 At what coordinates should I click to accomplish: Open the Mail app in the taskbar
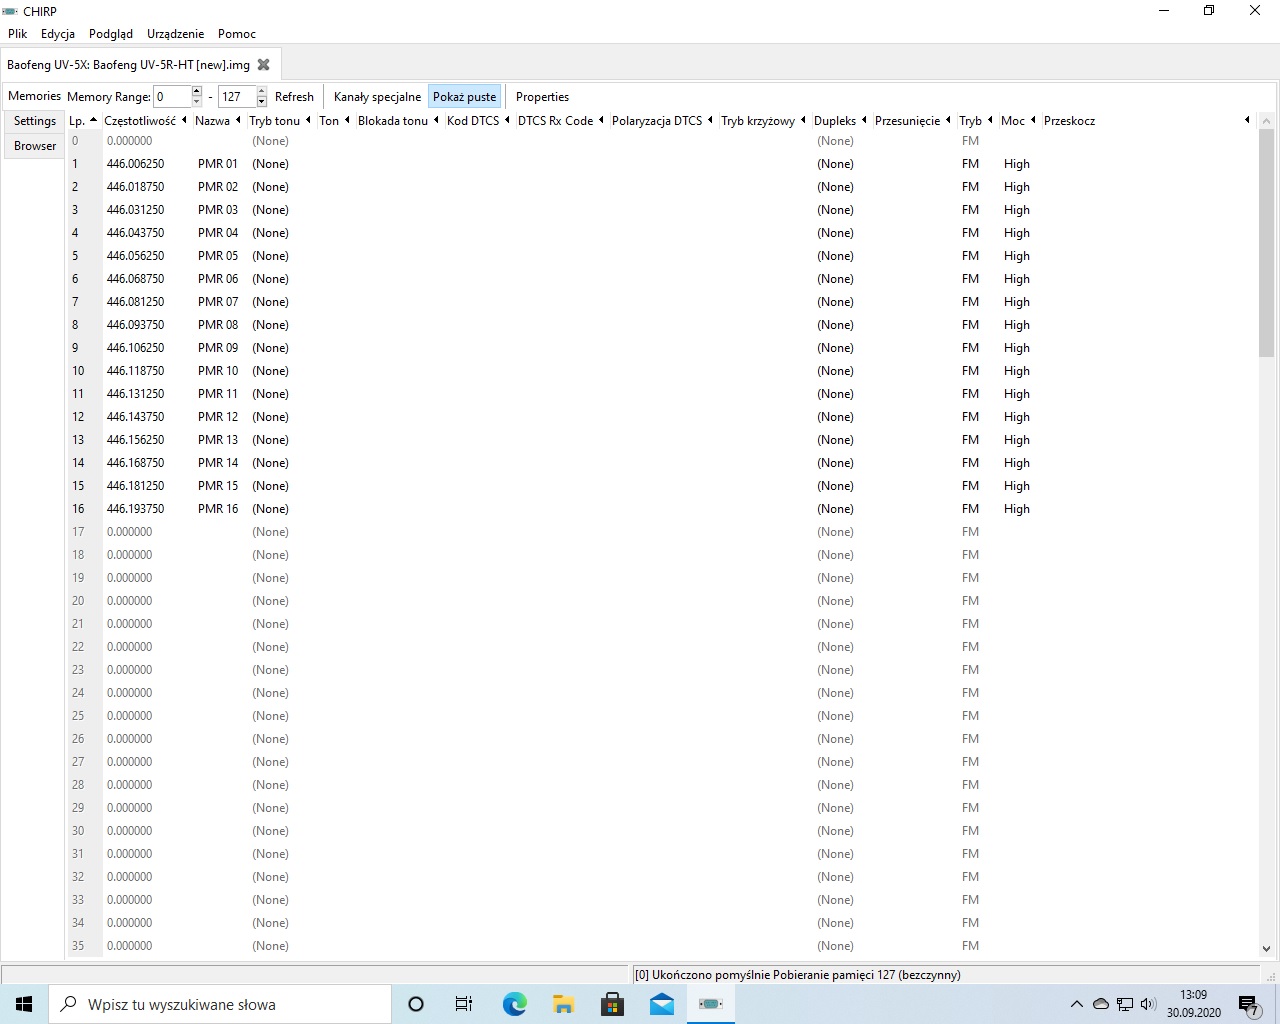click(x=661, y=1004)
